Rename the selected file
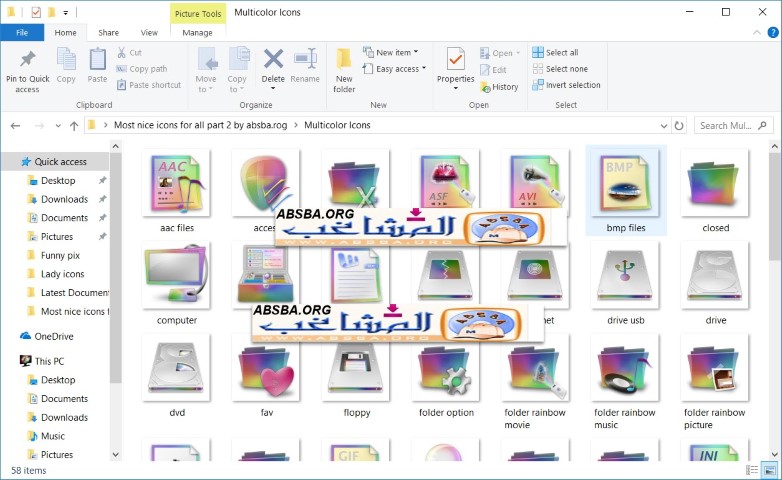Viewport: 782px width, 480px height. pyautogui.click(x=305, y=65)
